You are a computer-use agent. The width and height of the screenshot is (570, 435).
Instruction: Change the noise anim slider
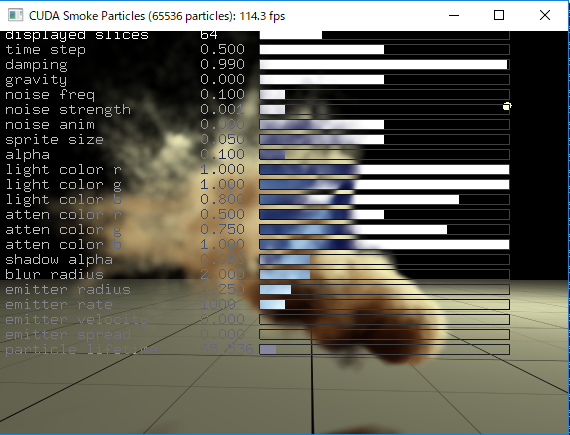385,125
